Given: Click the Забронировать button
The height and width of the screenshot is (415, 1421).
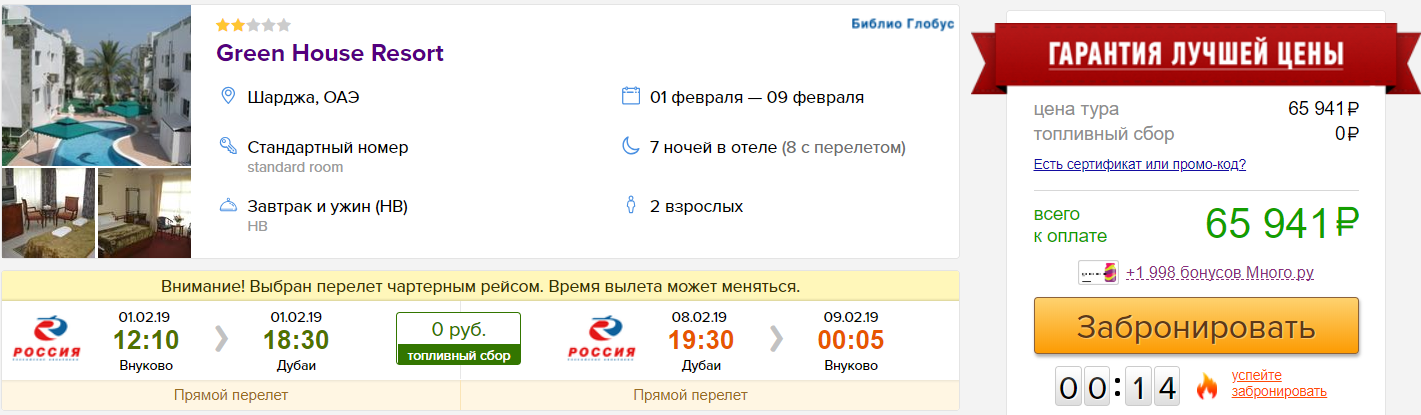Looking at the screenshot, I should click(1195, 326).
